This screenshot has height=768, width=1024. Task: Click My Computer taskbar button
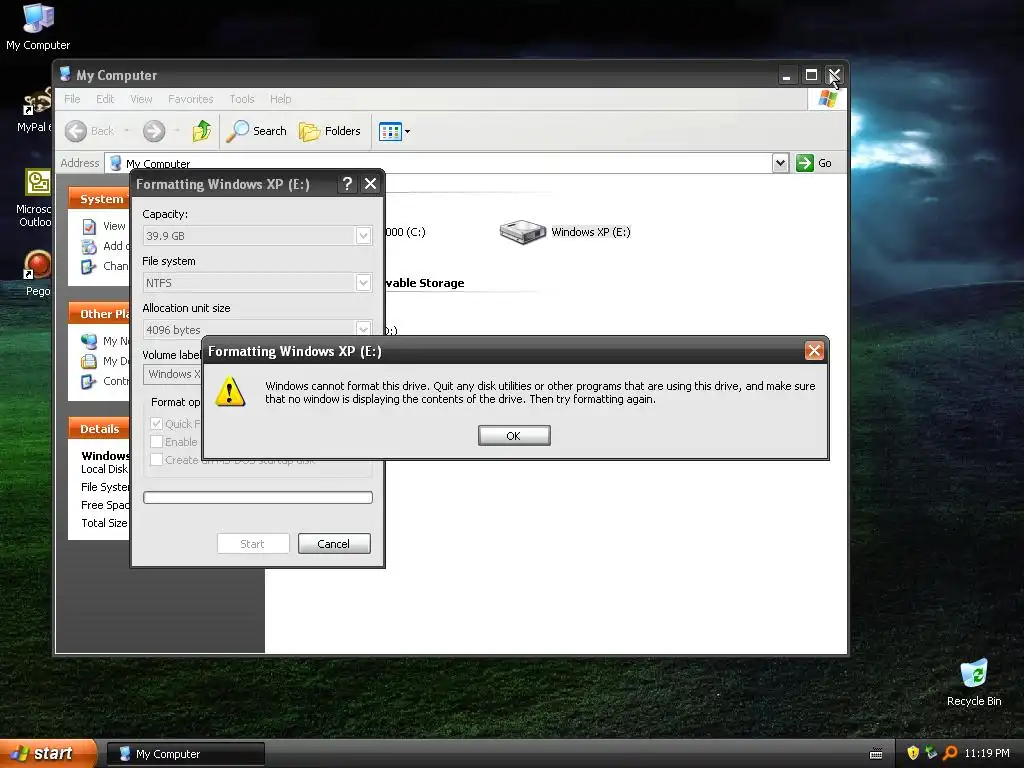coord(185,754)
